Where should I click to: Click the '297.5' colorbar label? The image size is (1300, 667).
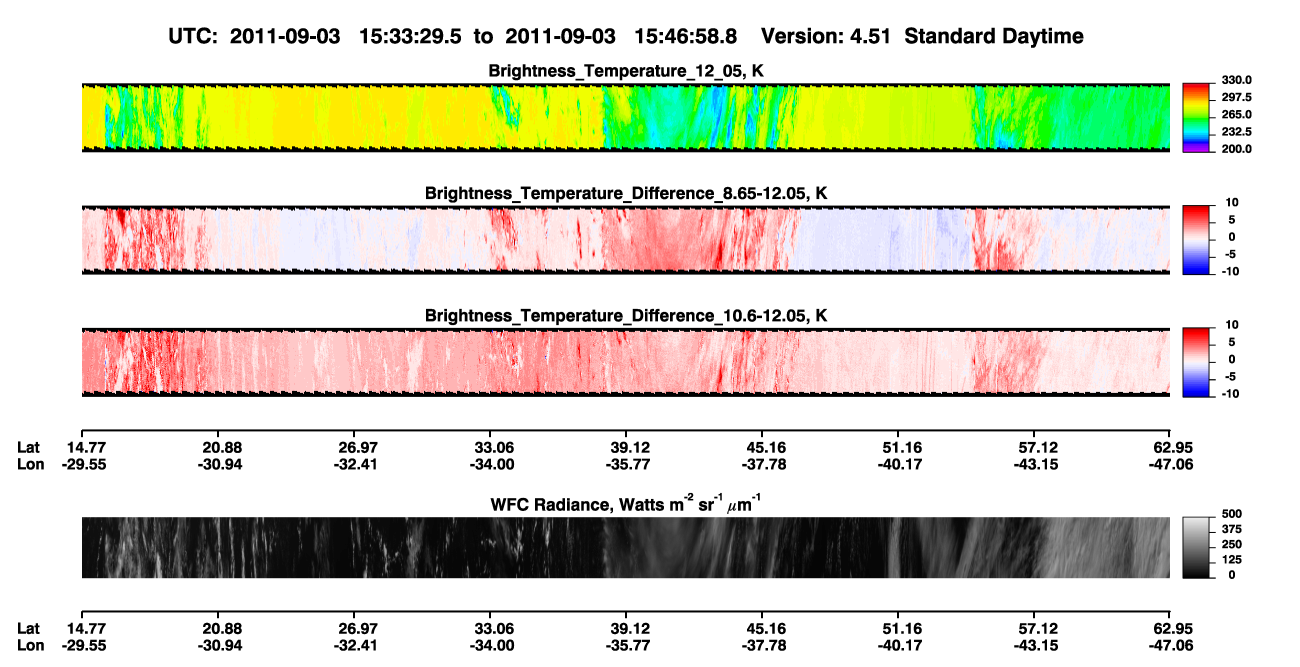[1238, 97]
